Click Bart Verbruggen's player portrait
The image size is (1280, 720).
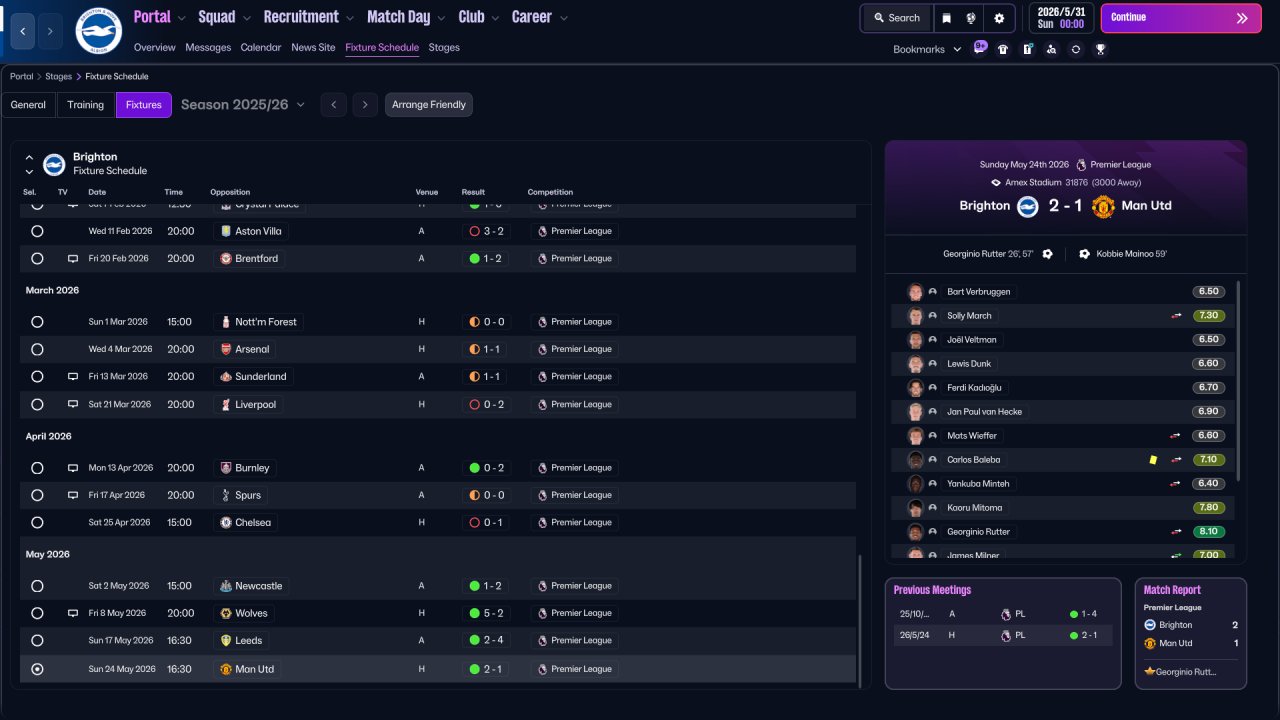[x=915, y=292]
